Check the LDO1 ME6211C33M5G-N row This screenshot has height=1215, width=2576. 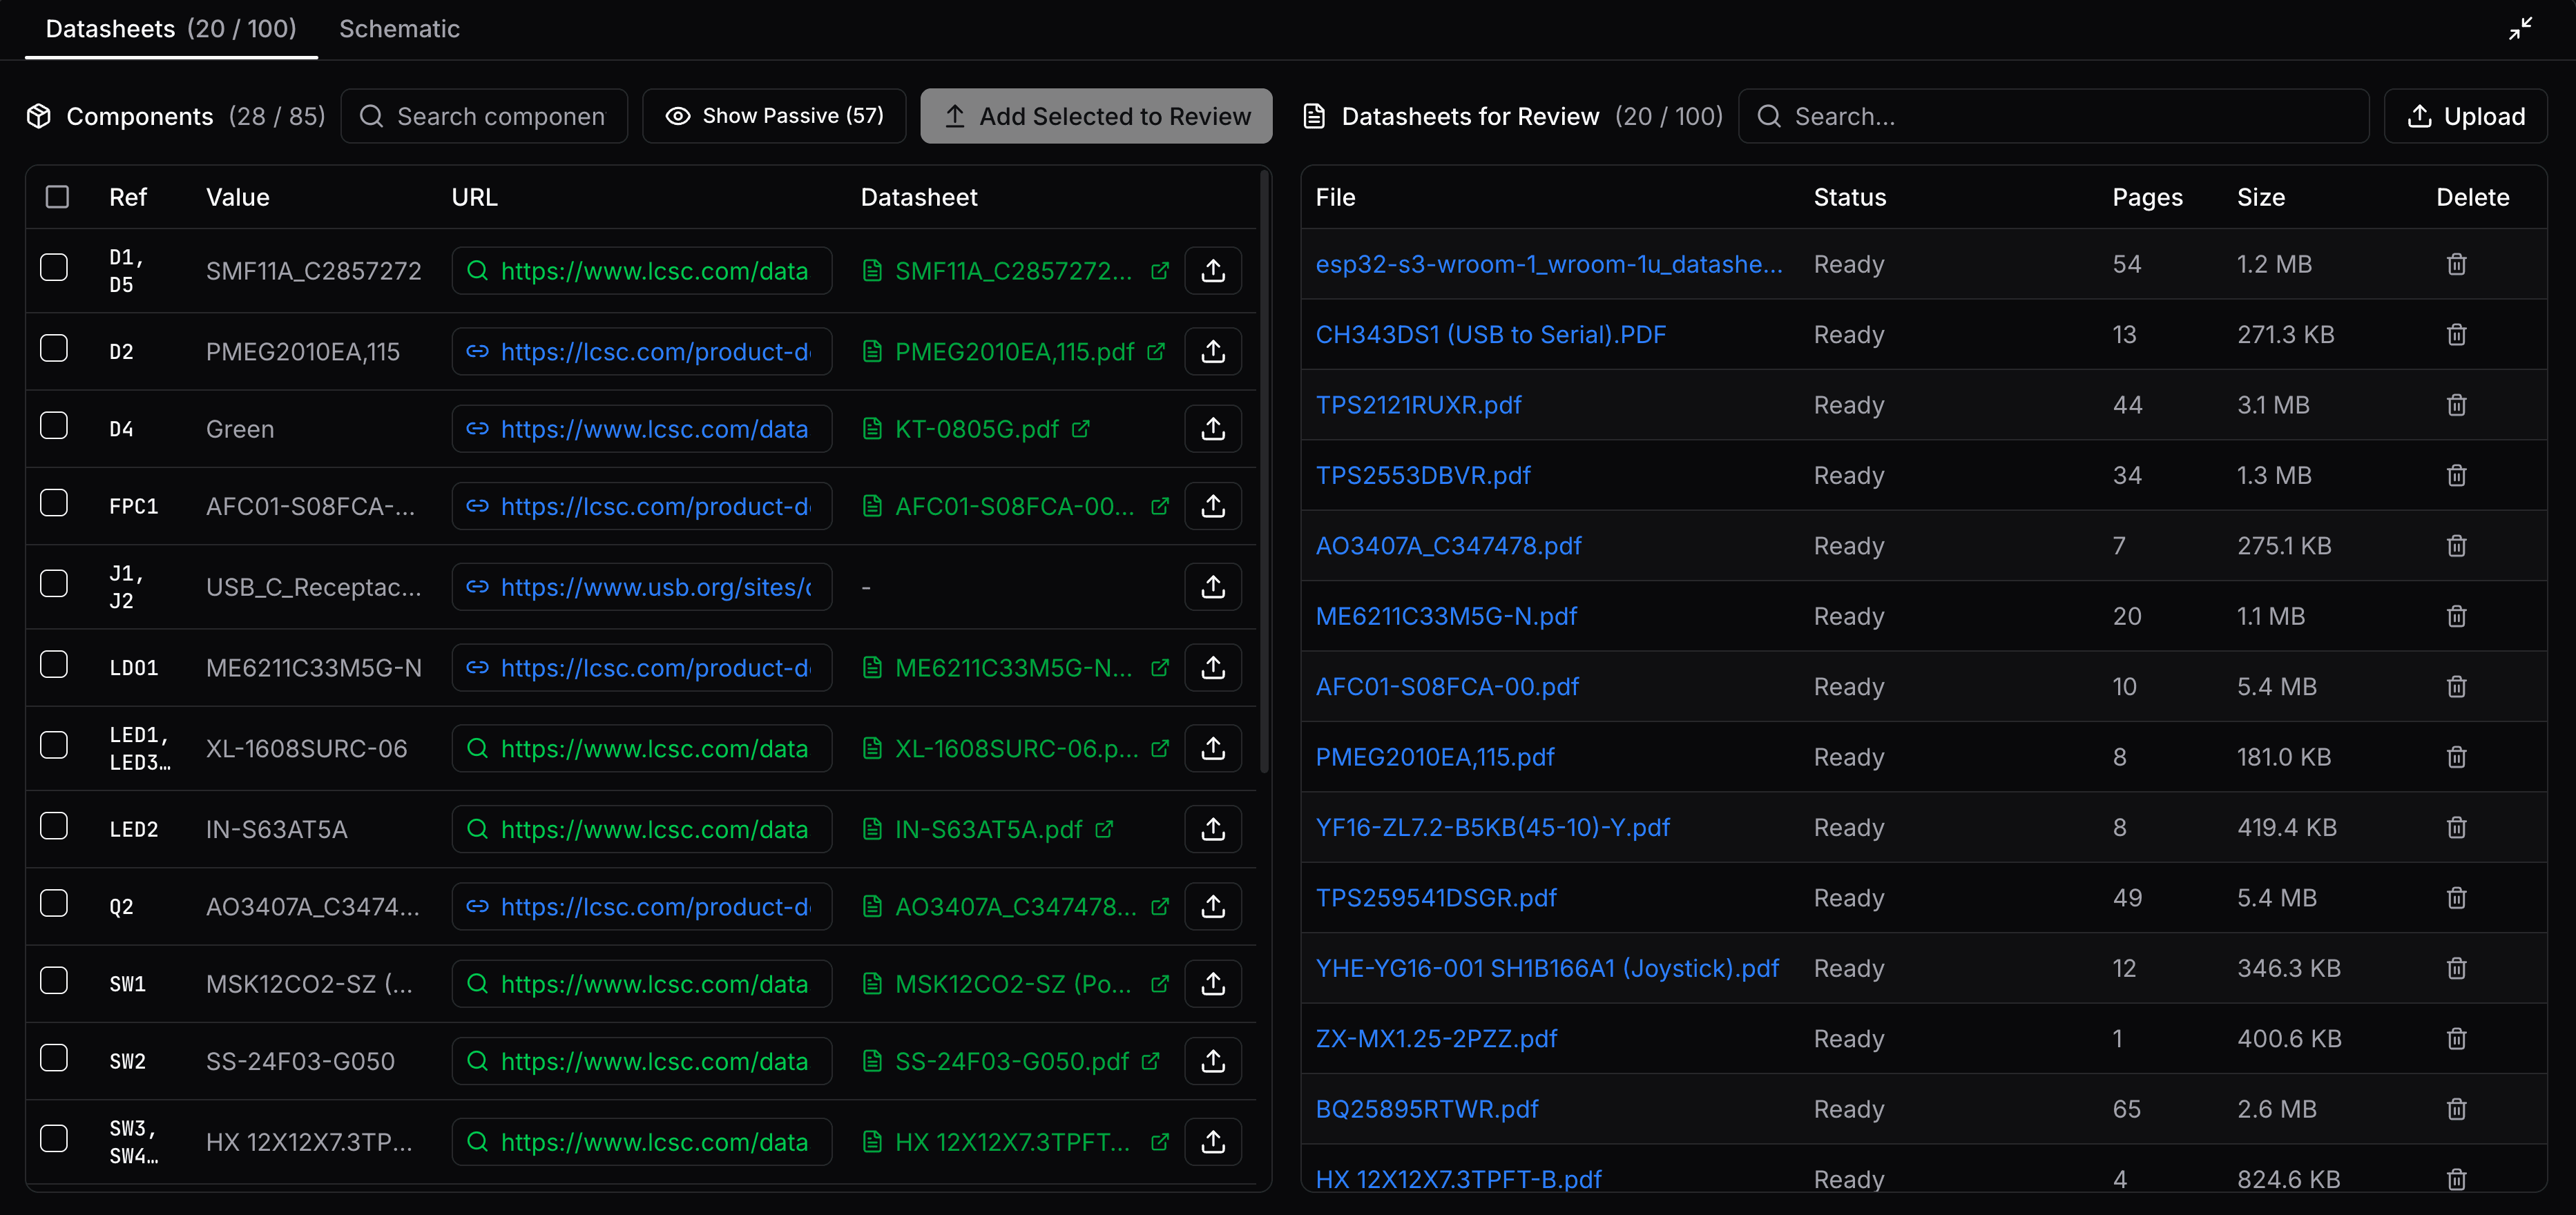[x=54, y=665]
